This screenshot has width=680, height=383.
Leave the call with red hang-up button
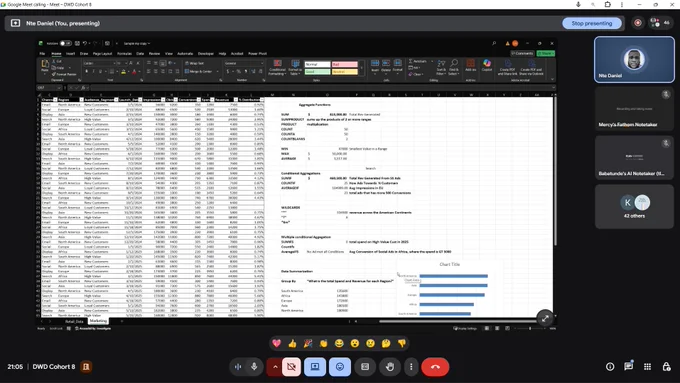pos(435,367)
